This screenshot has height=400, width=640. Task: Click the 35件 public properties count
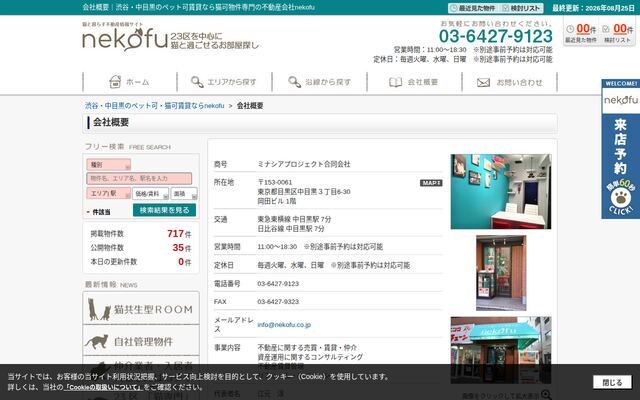tap(181, 248)
